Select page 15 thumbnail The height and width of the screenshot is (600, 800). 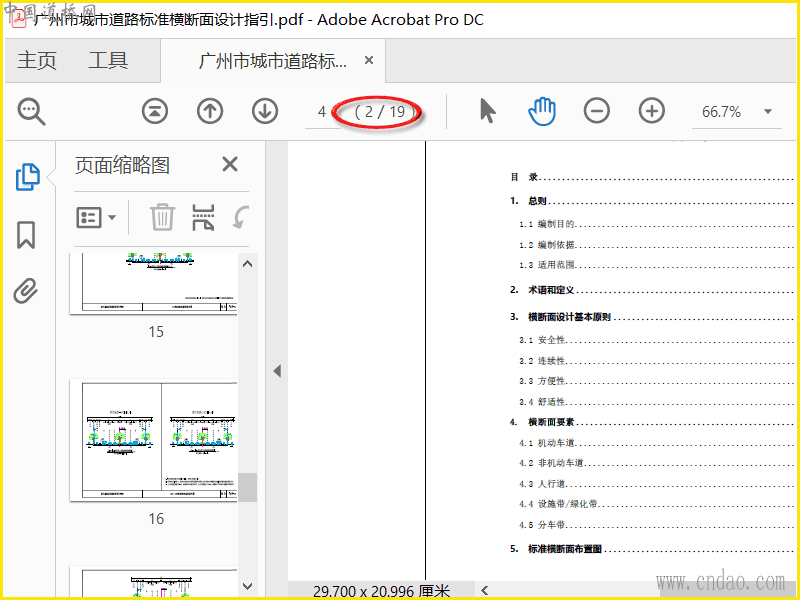coord(153,284)
